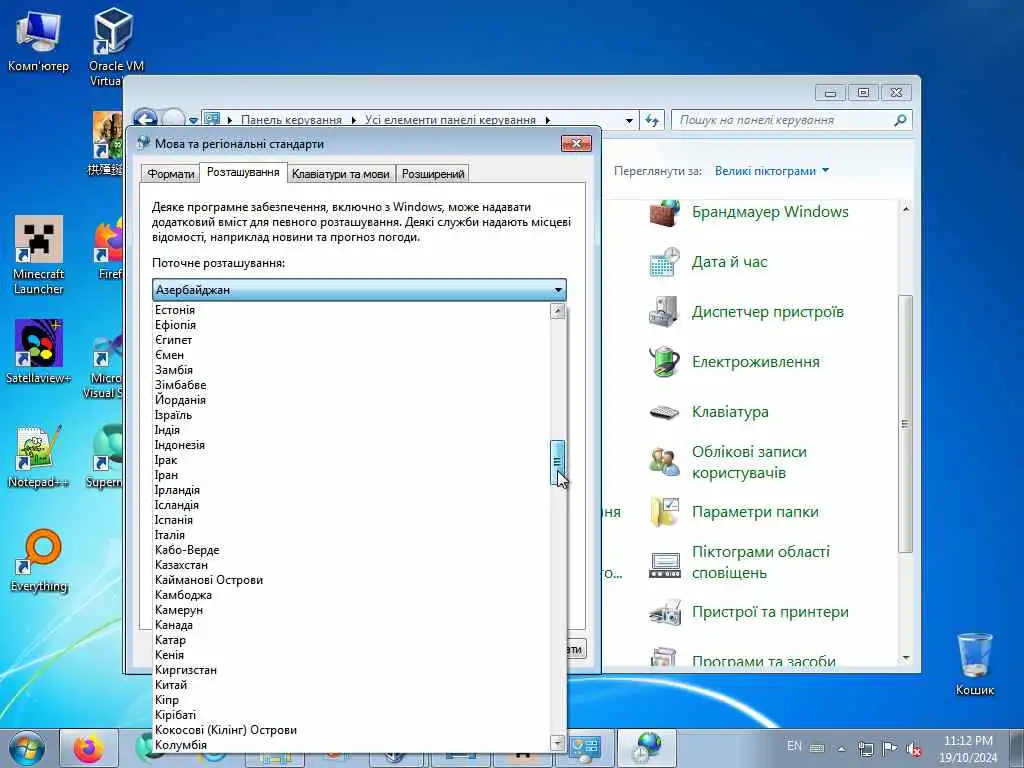Screen dimensions: 1024x768
Task: Click the Пристрої та принтери icon
Action: [x=664, y=613]
